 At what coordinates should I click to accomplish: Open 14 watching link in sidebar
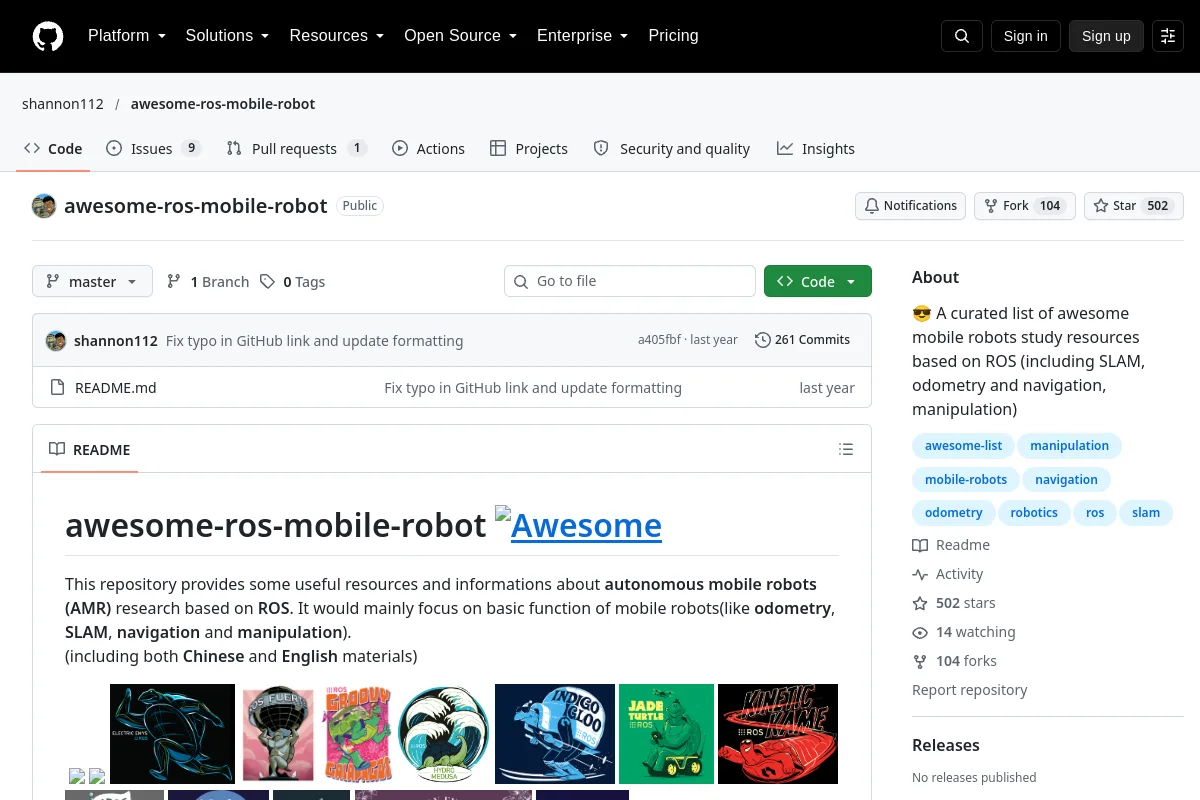964,632
